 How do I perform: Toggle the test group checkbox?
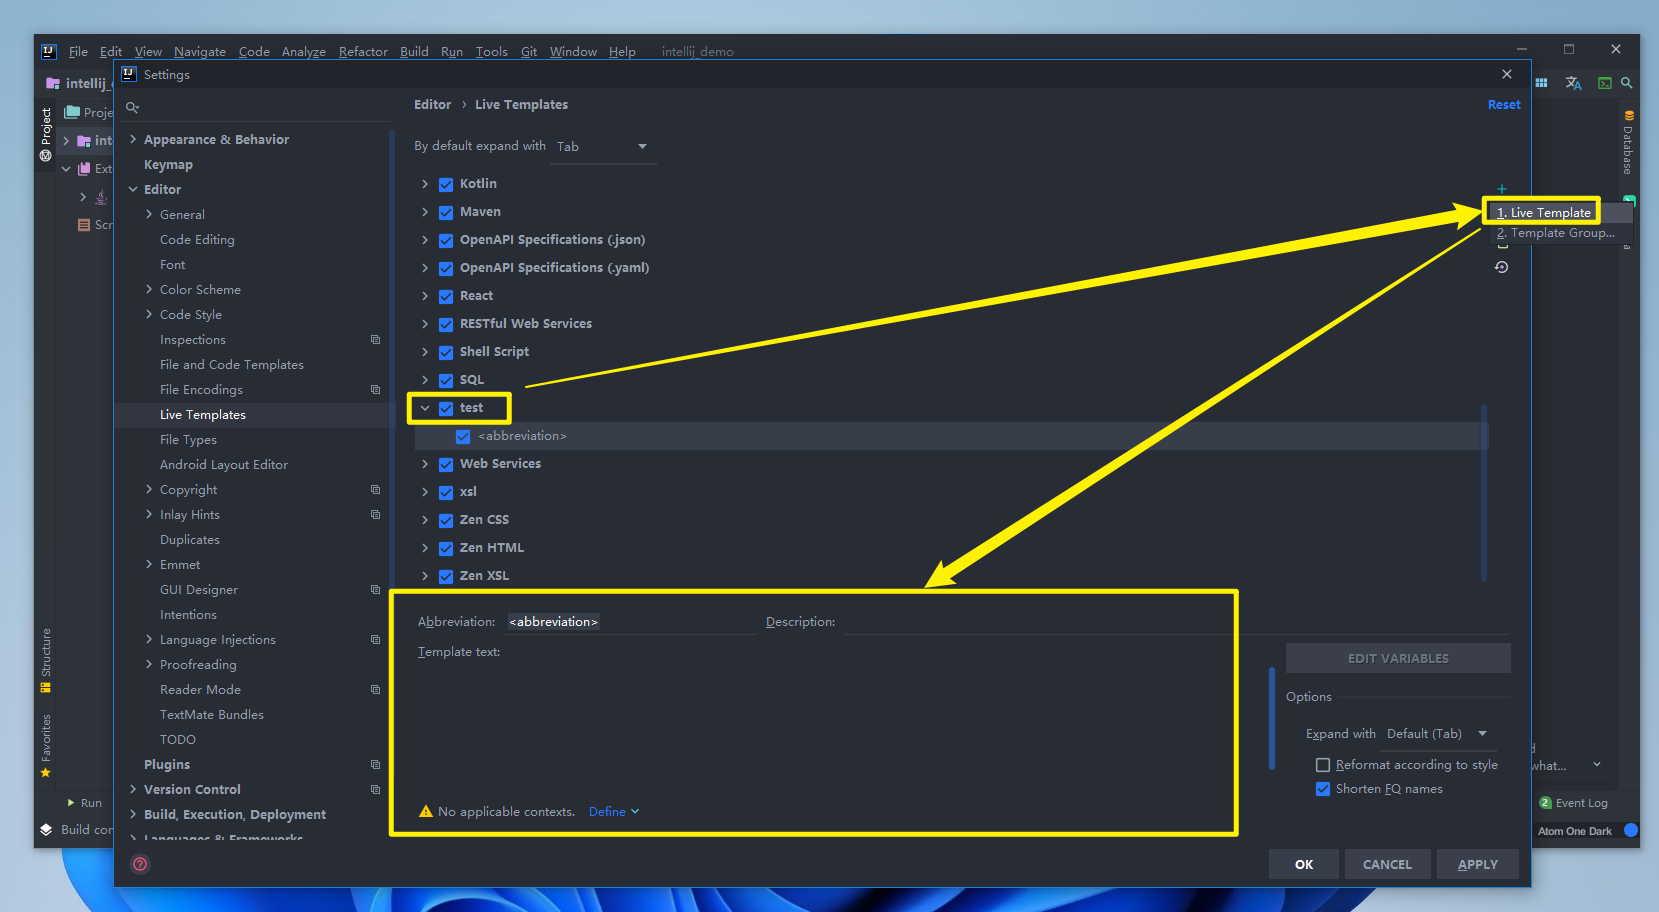(x=446, y=408)
